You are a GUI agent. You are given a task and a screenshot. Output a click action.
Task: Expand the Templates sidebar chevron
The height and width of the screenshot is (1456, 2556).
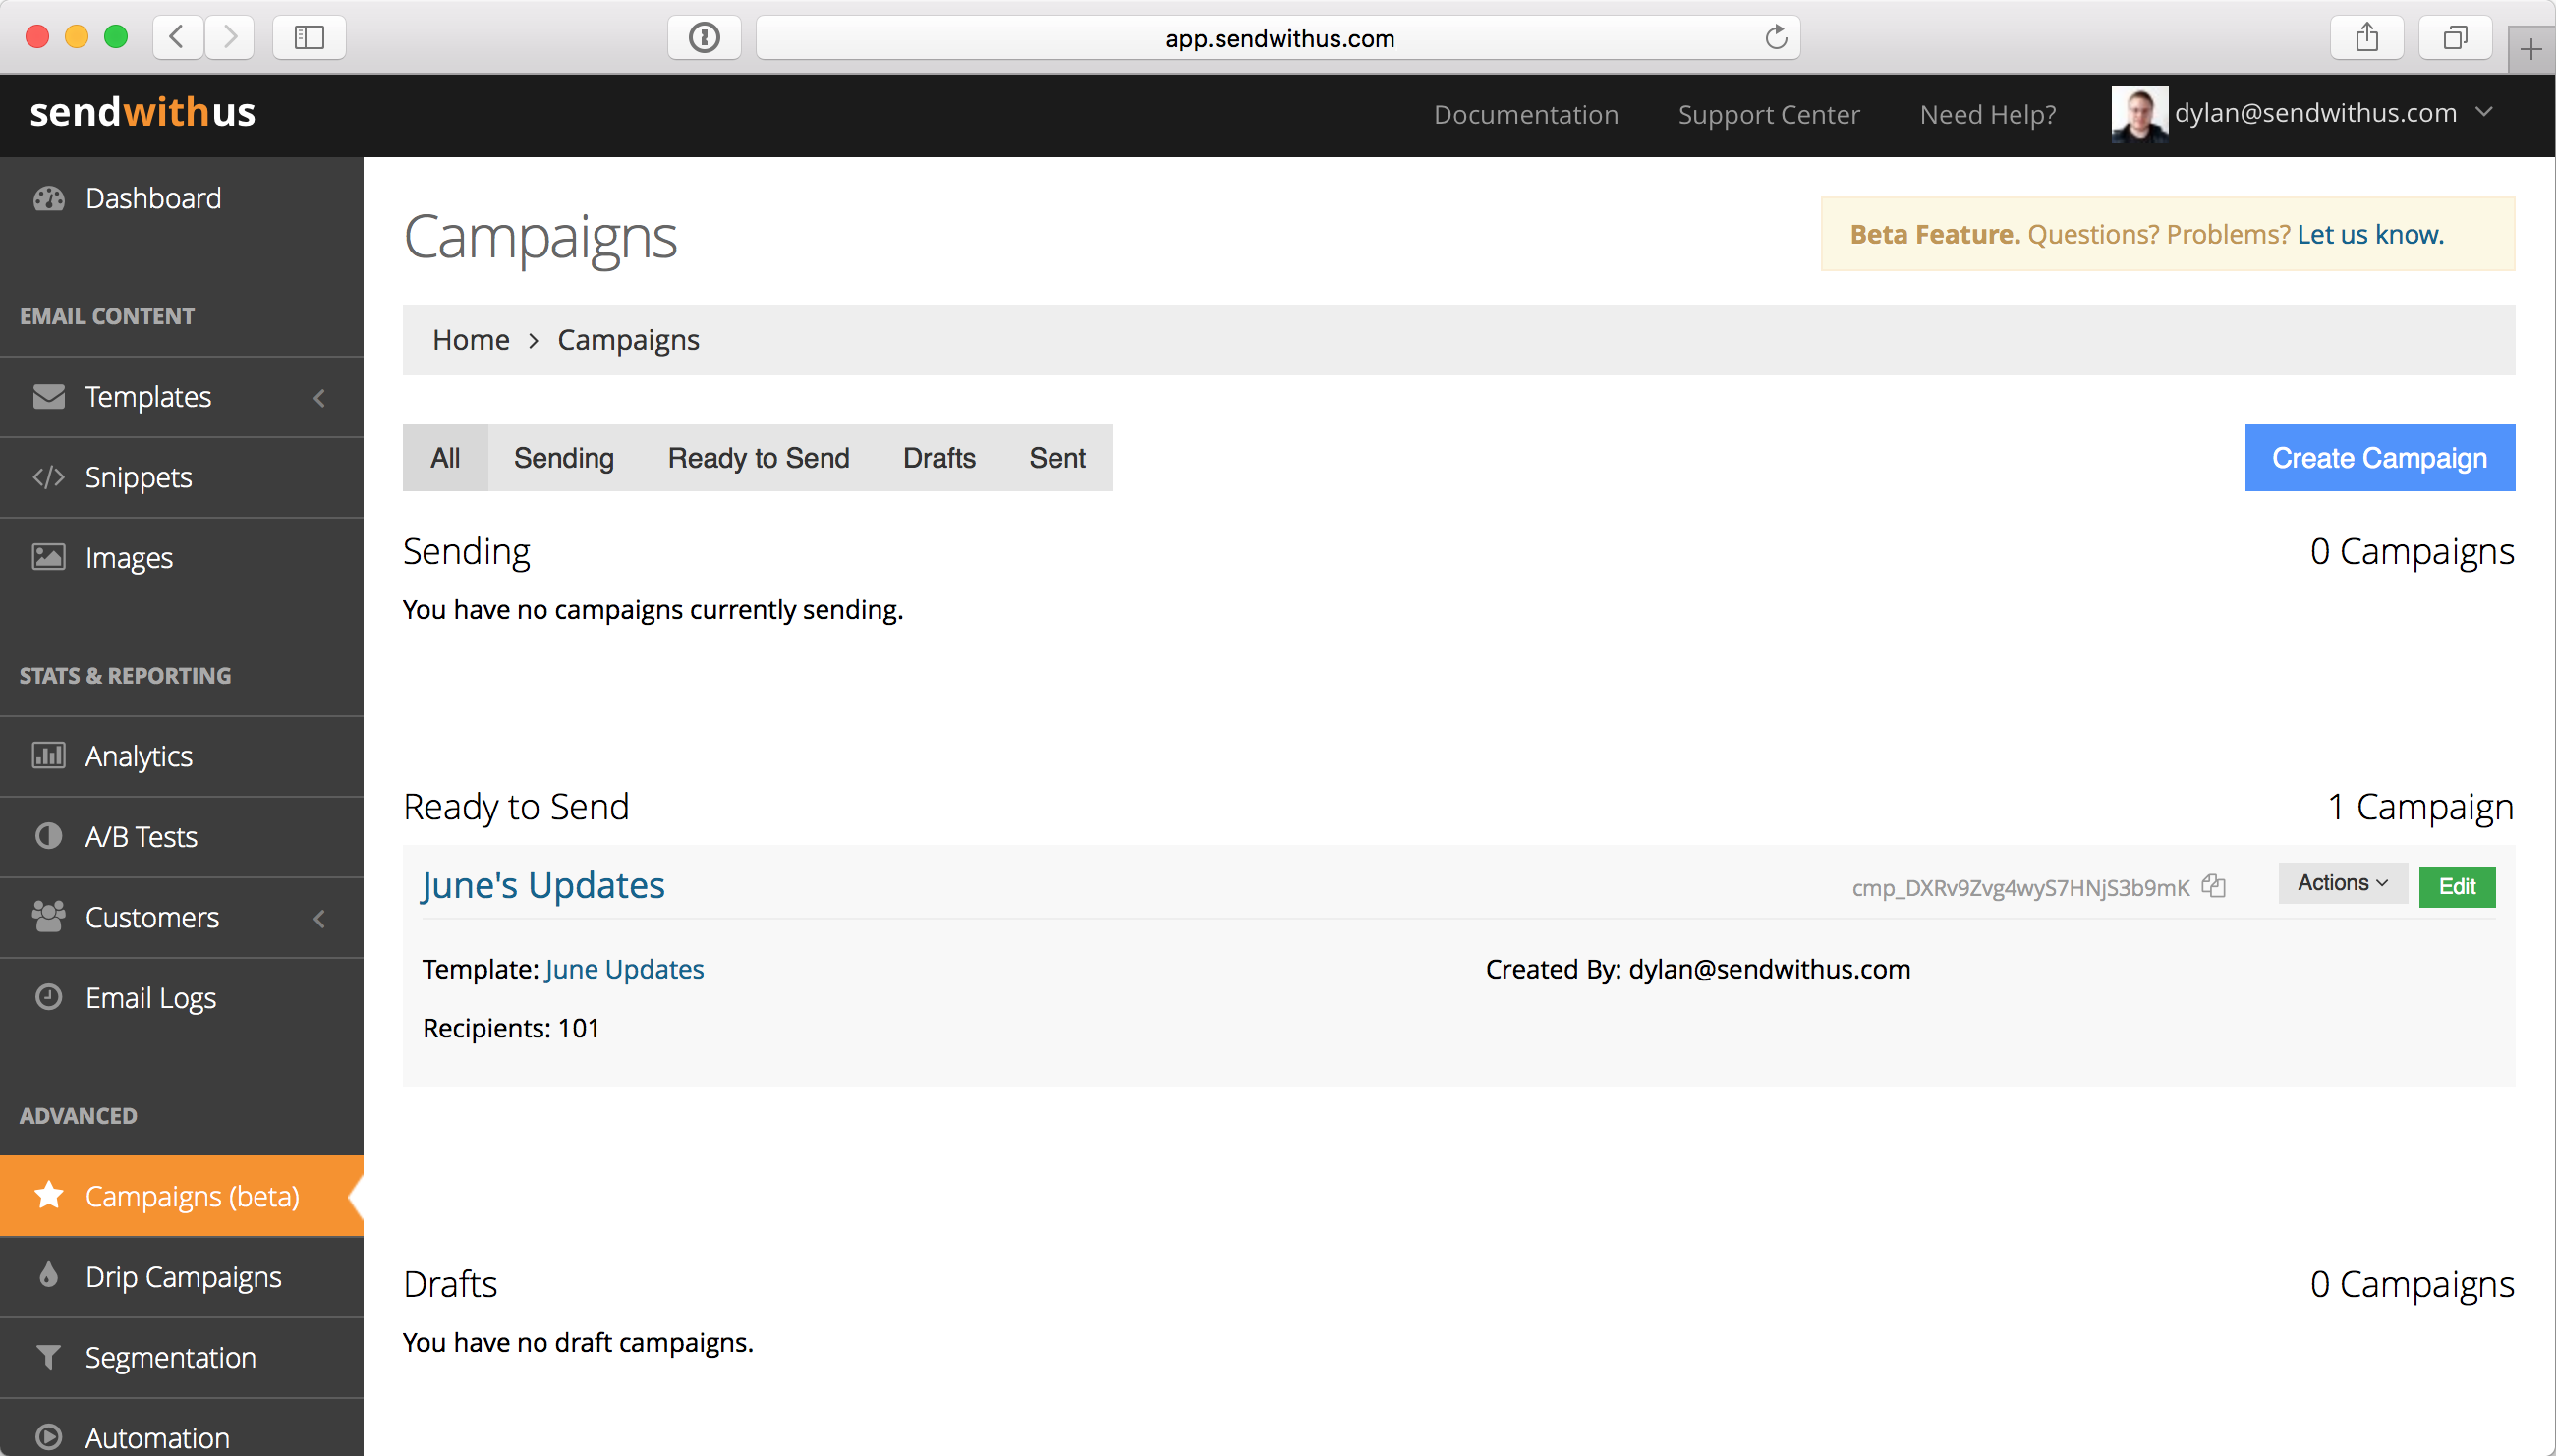point(319,398)
